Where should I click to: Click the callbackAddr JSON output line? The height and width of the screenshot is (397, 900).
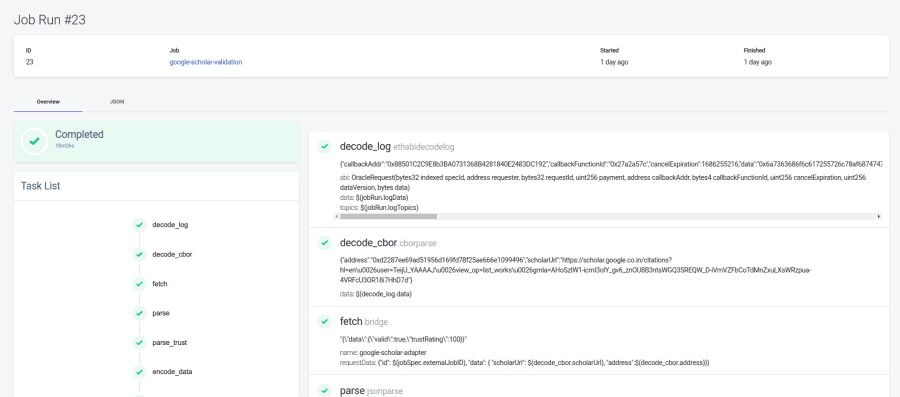coord(610,165)
